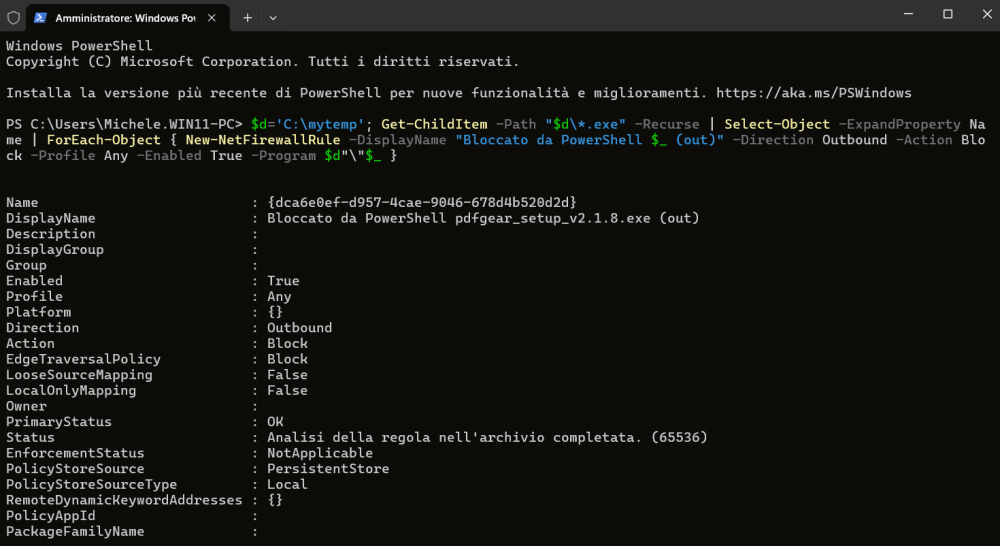This screenshot has width=1000, height=546.
Task: Click the Owner property label
Action: pos(26,406)
